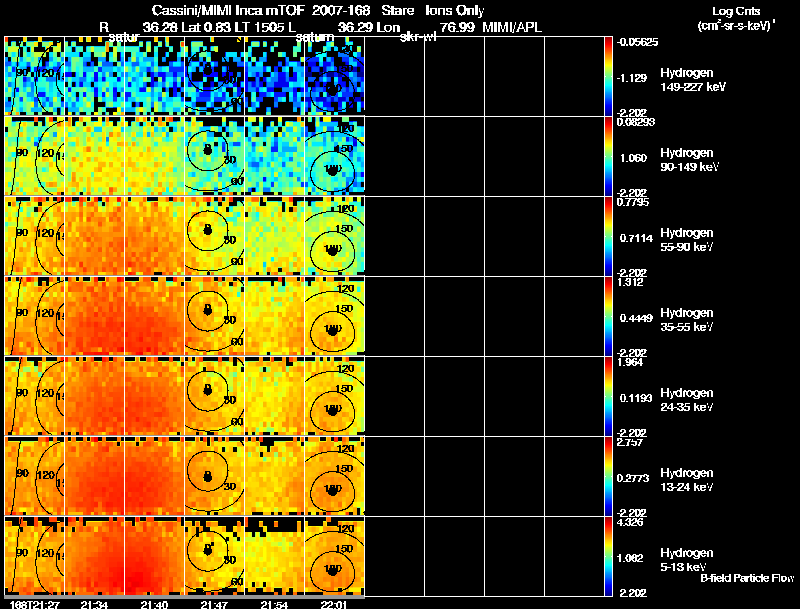Select the 0.4449 color scale midpoint
The image size is (800, 609).
[x=636, y=318]
